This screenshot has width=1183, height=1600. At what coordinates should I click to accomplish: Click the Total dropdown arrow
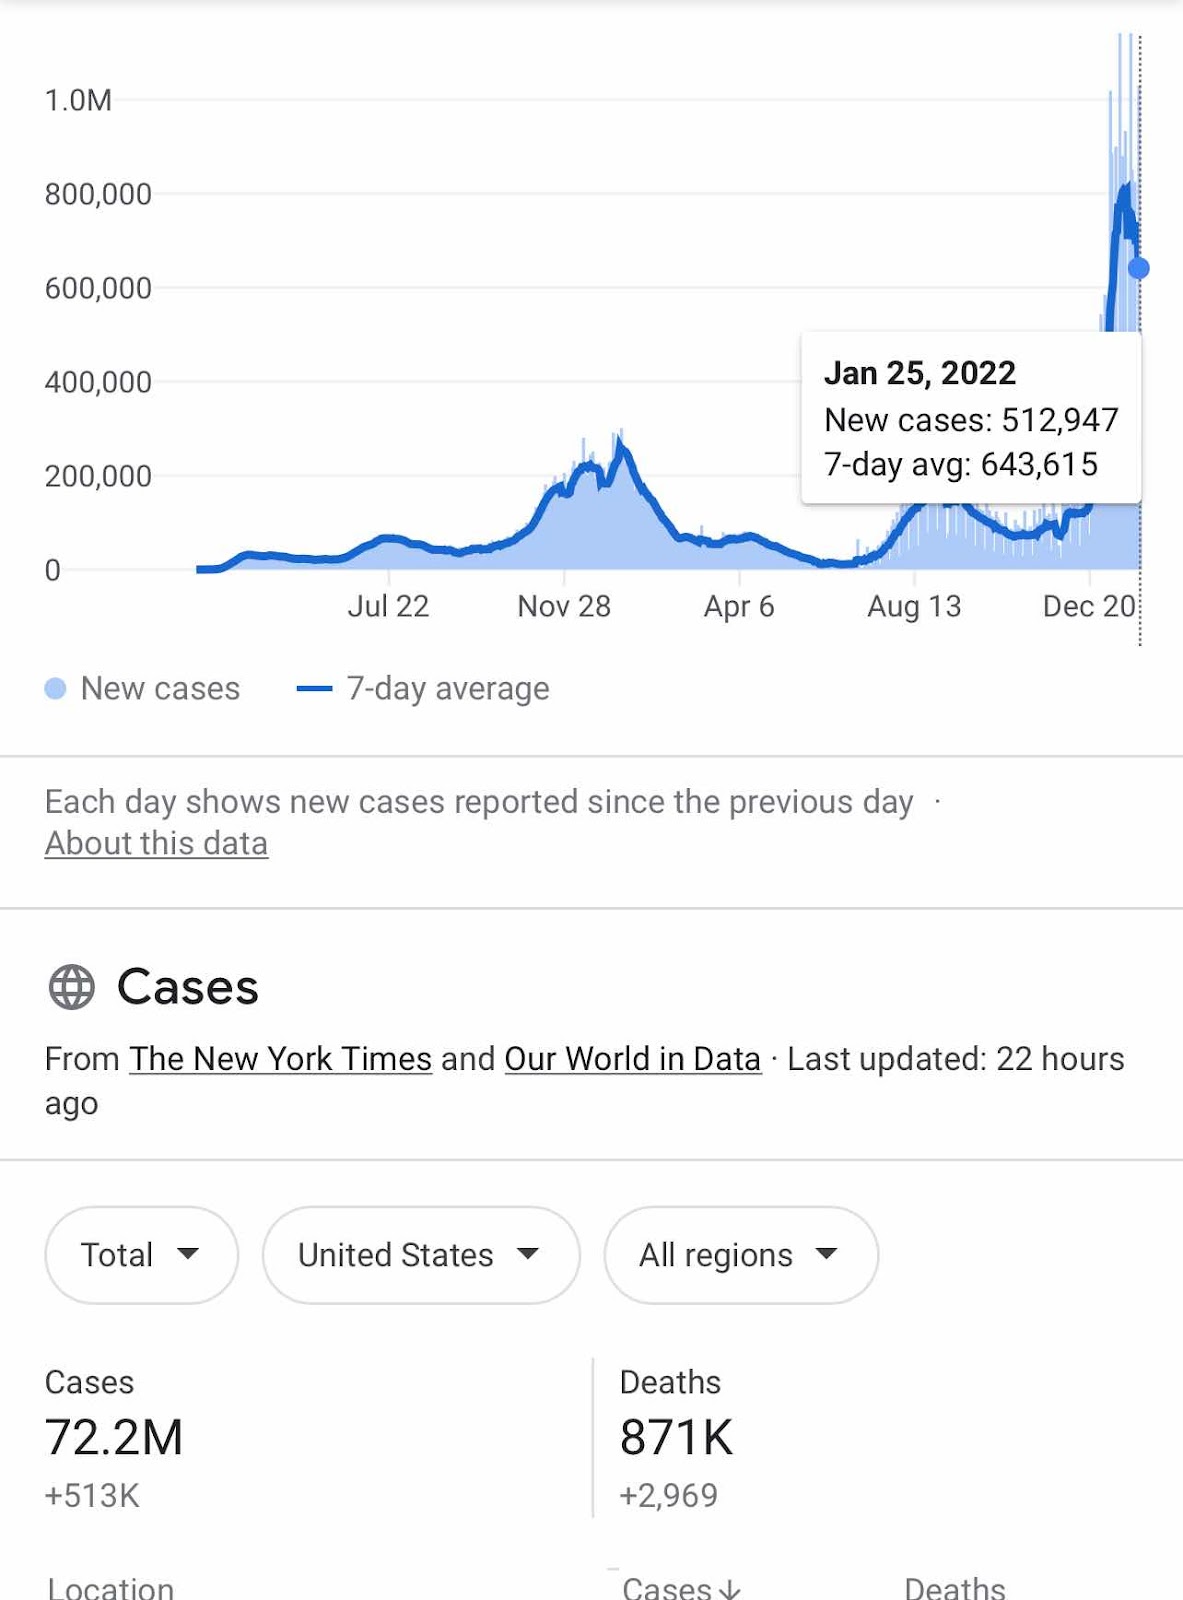188,1254
